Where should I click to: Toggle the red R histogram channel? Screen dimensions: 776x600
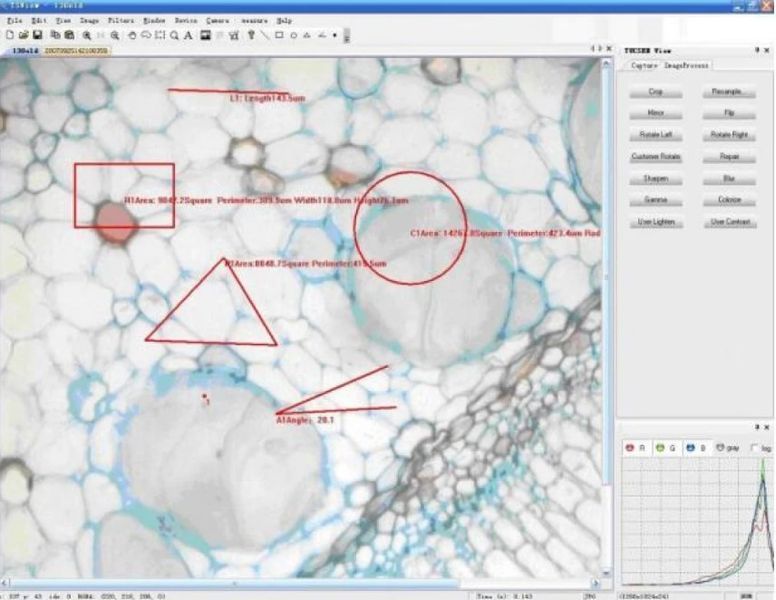[635, 448]
